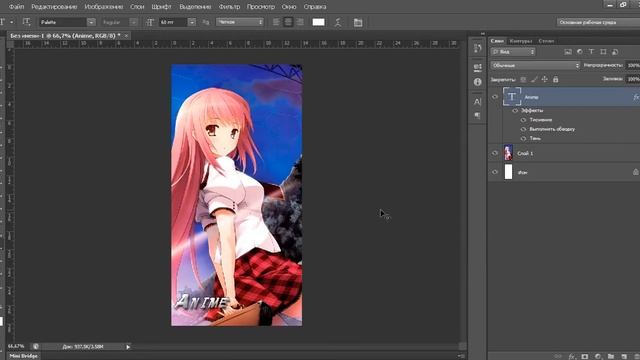
Task: Click the zoom percentage field
Action: pyautogui.click(x=16, y=347)
